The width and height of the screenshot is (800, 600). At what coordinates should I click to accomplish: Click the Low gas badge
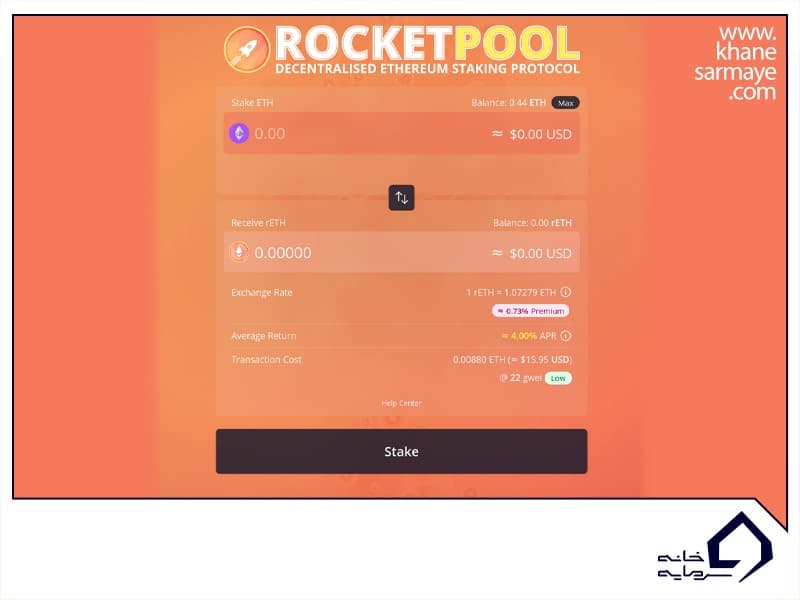point(558,378)
